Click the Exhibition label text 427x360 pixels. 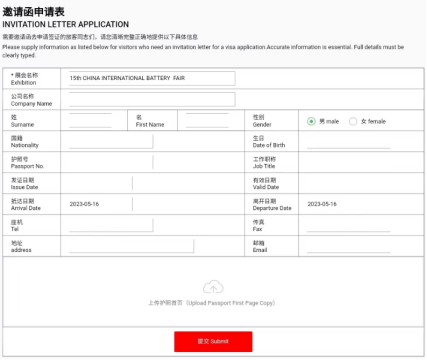coord(24,79)
